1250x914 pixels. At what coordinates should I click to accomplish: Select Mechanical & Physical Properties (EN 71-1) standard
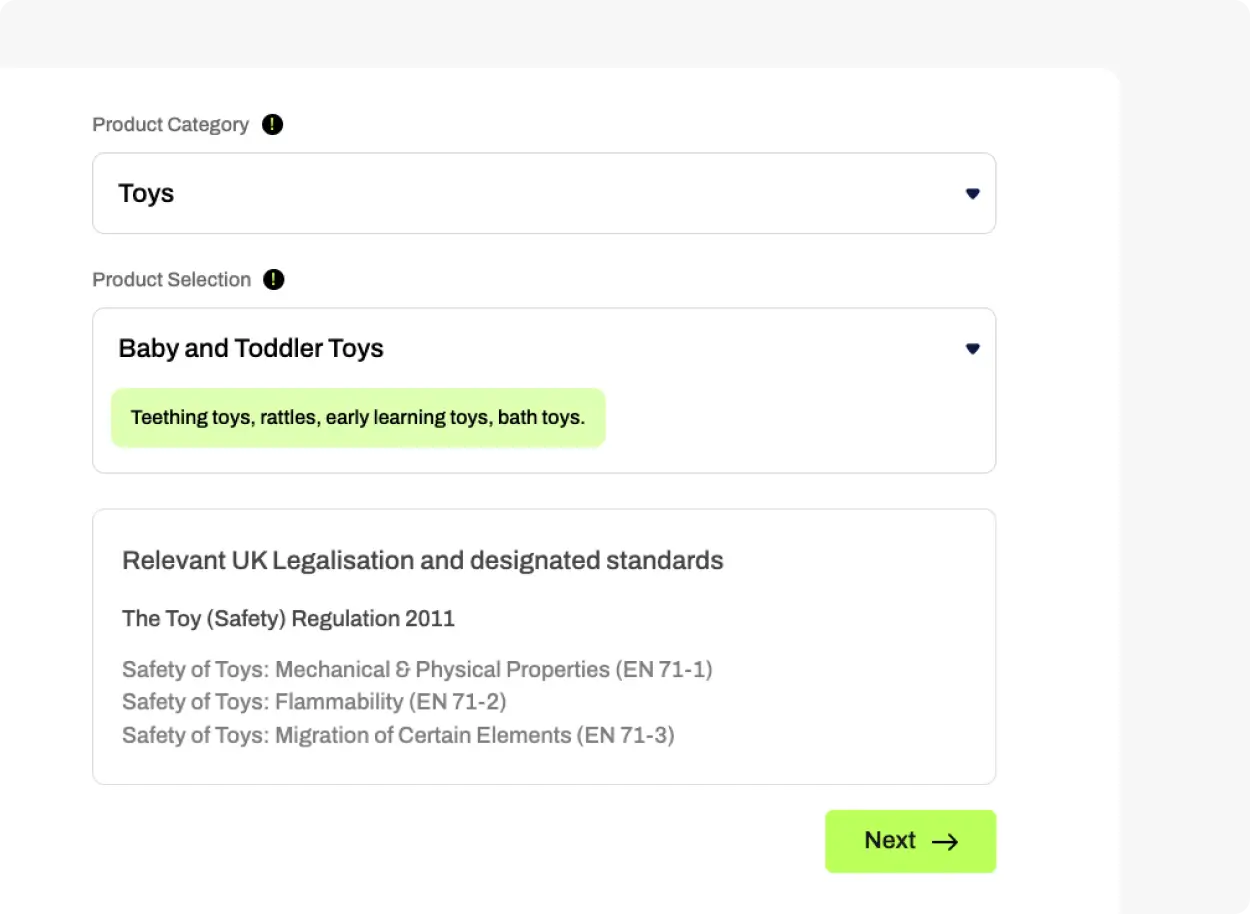[417, 670]
